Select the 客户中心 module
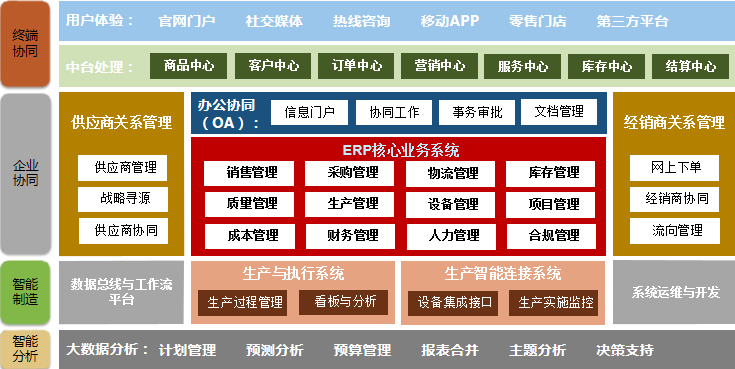Viewport: 735px width, 369px height. 273,66
